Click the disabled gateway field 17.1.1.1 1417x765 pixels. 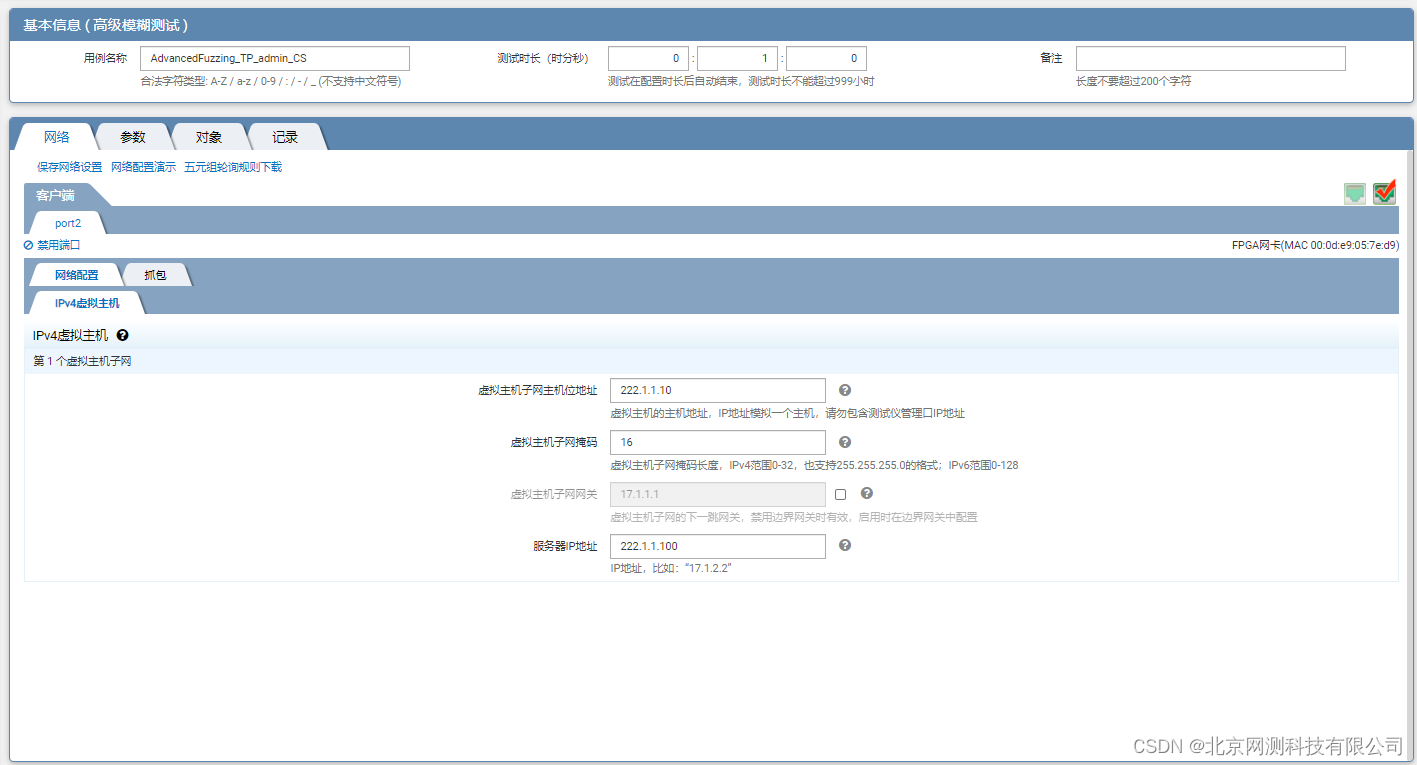coord(718,494)
